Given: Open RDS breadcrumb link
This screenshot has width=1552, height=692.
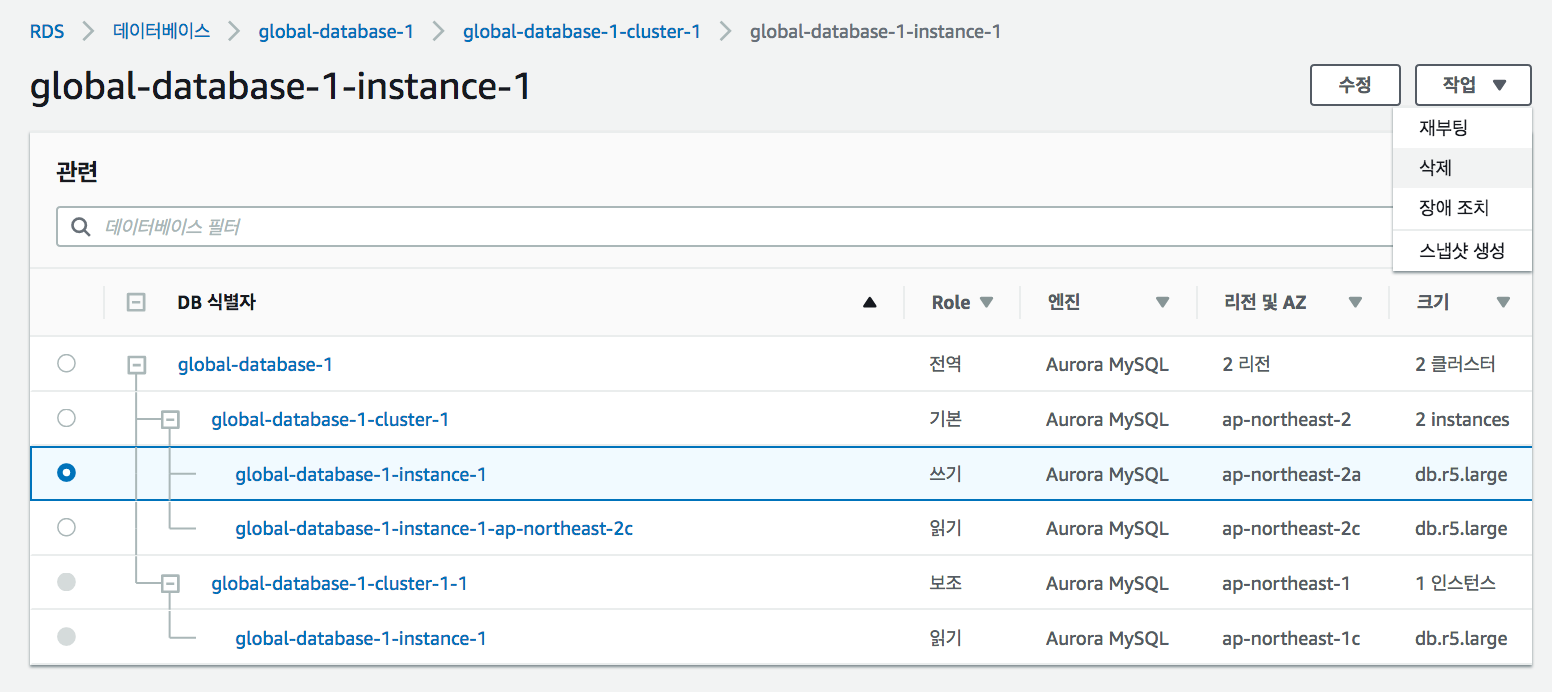Looking at the screenshot, I should 47,31.
